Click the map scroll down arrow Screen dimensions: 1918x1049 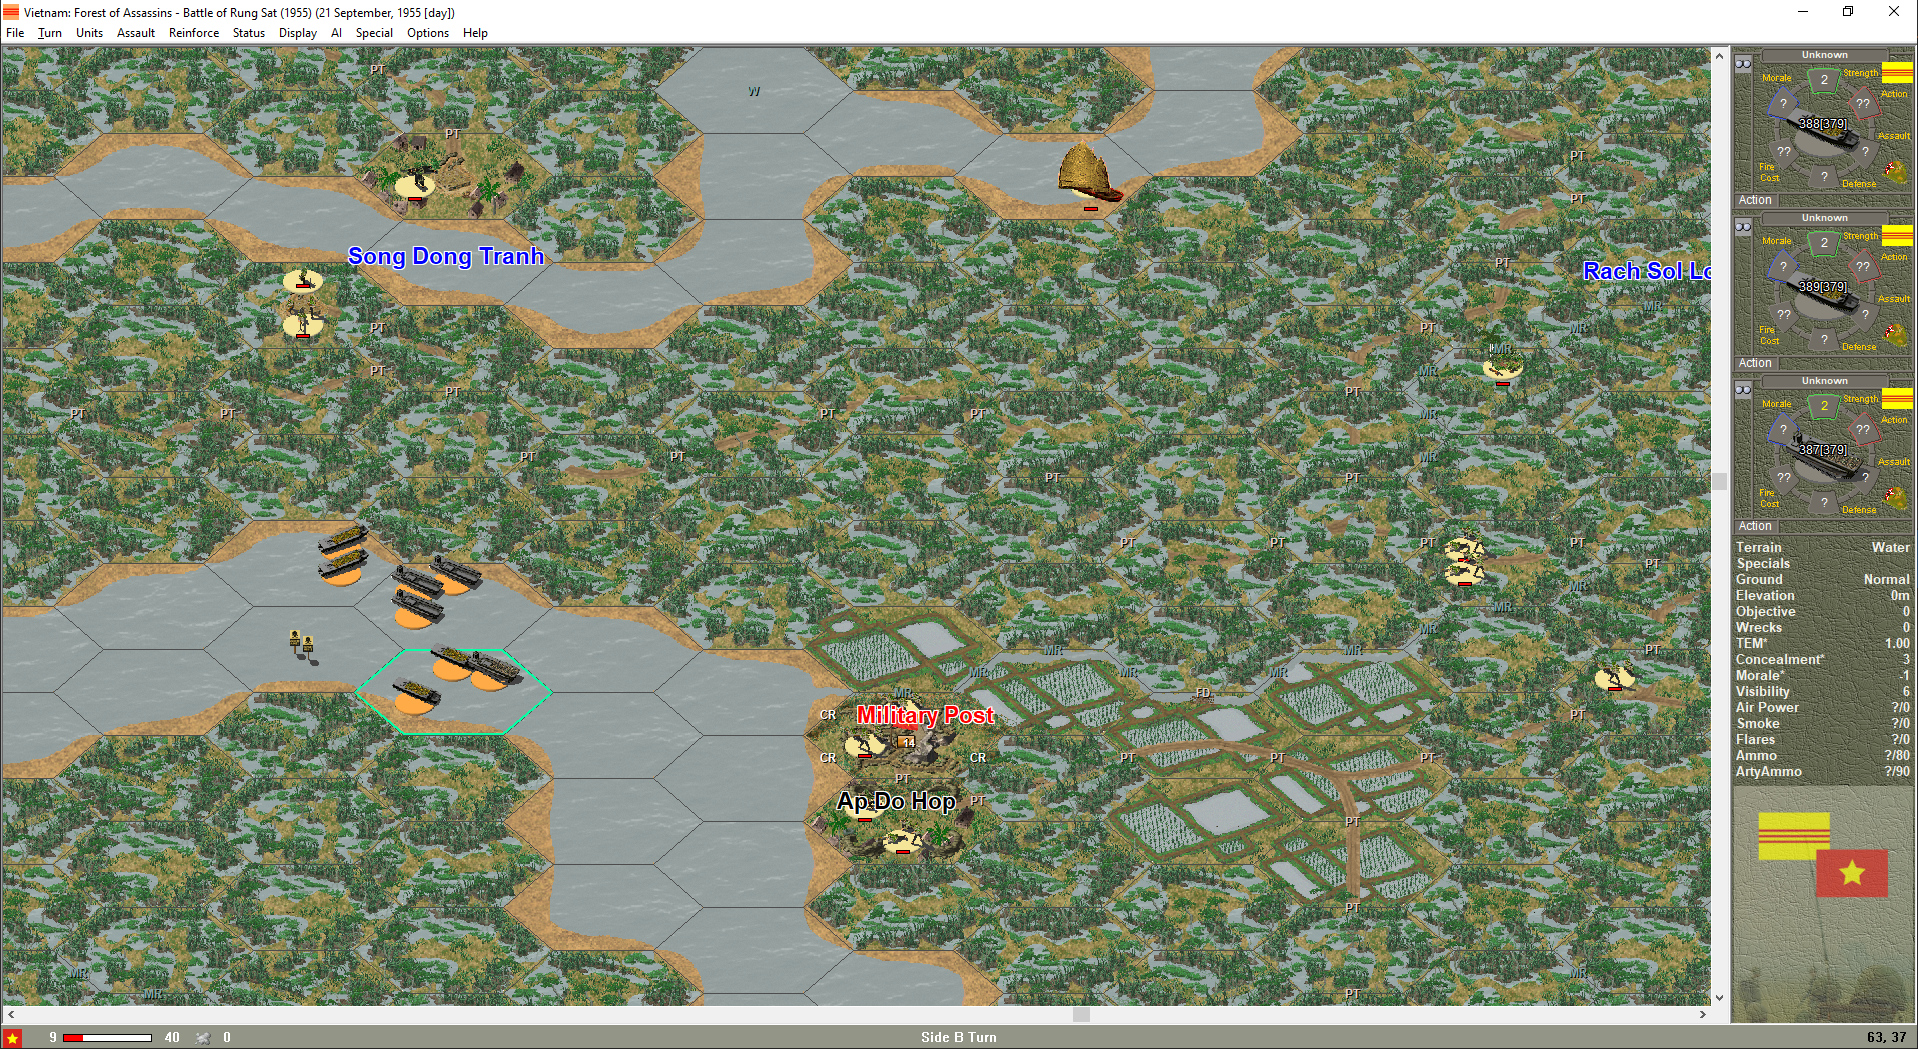(x=1720, y=997)
